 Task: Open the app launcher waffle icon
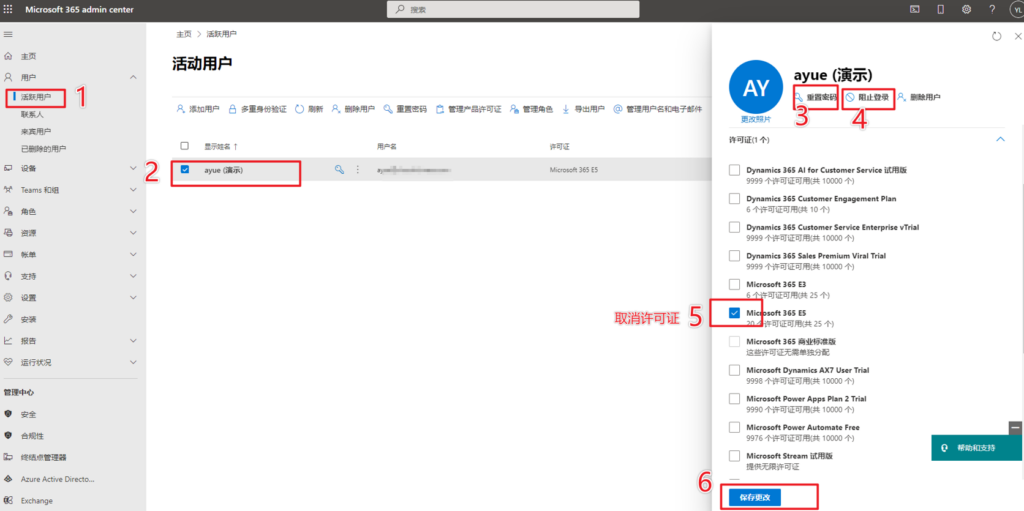click(x=9, y=9)
